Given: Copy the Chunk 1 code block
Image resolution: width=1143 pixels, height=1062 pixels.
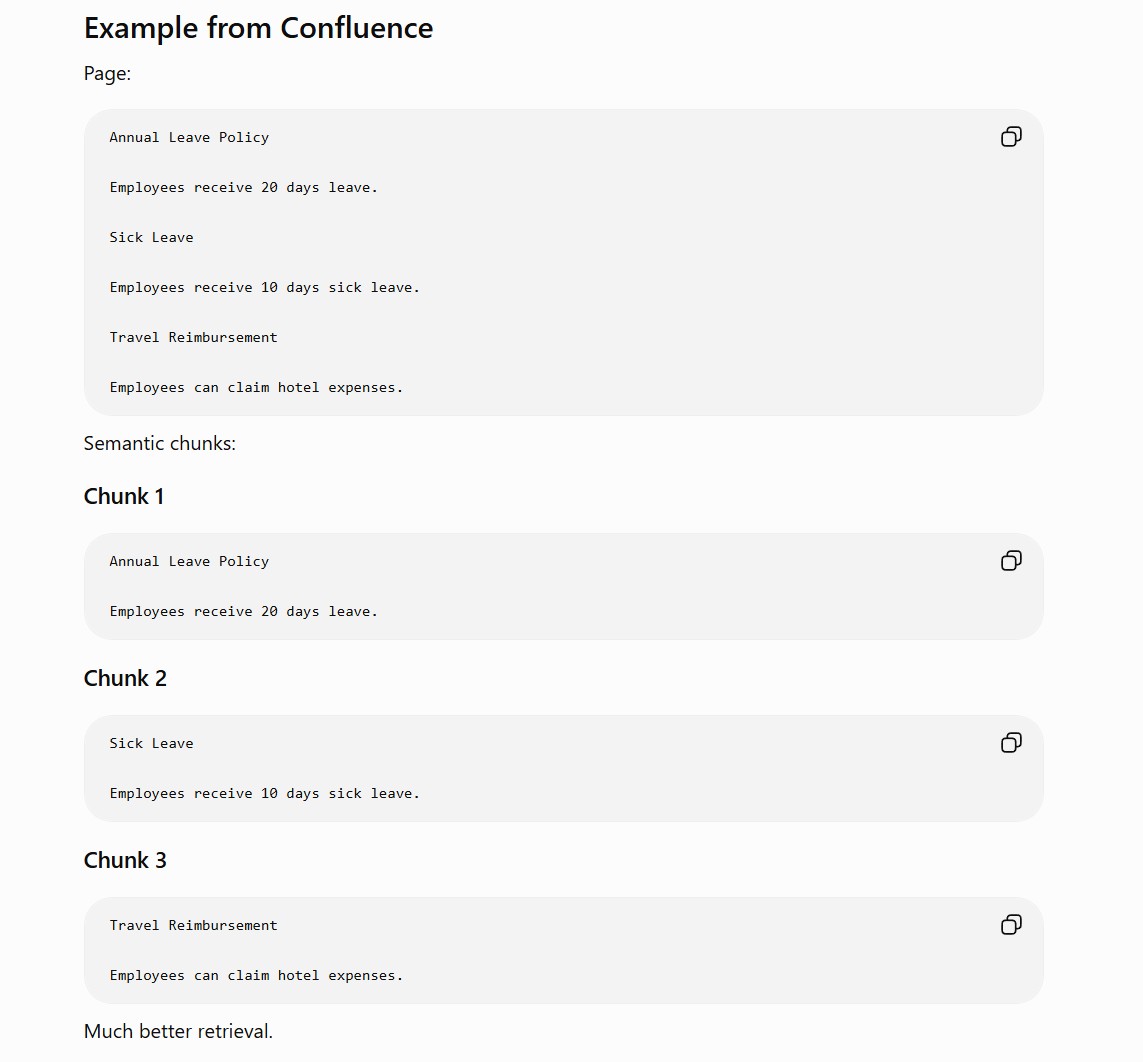Looking at the screenshot, I should (1011, 561).
